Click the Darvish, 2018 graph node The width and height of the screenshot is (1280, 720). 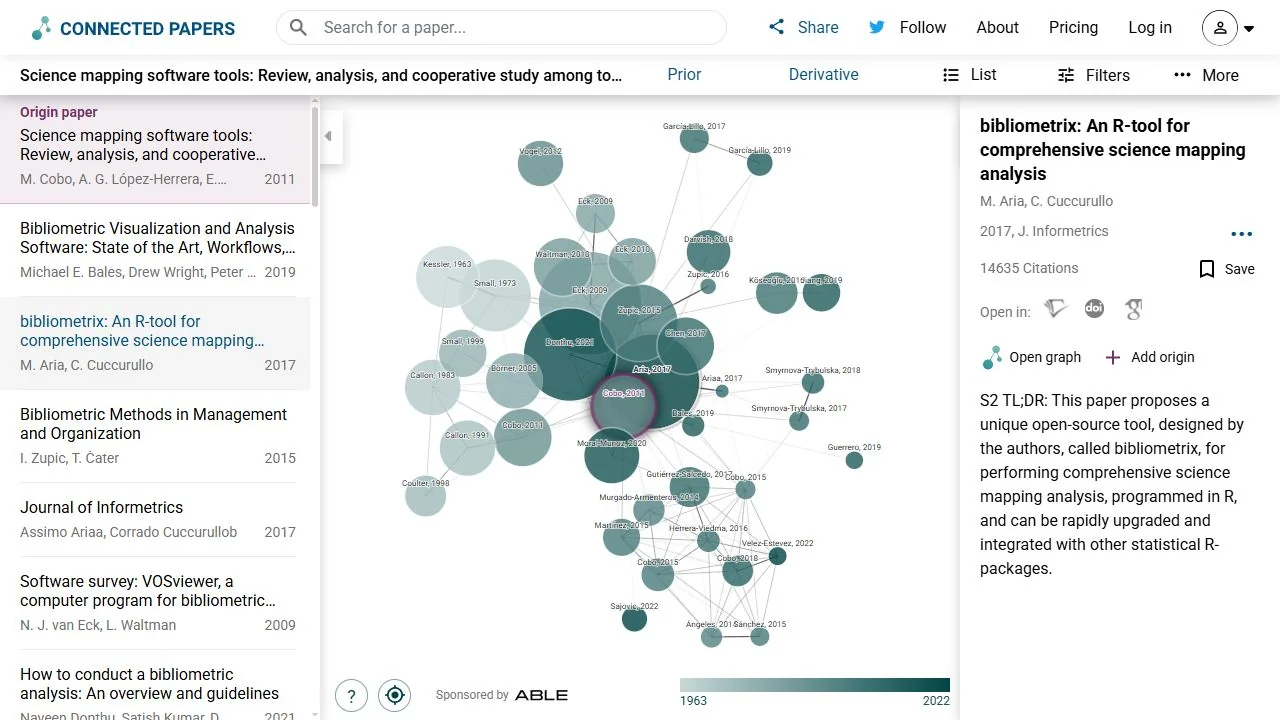pos(708,250)
